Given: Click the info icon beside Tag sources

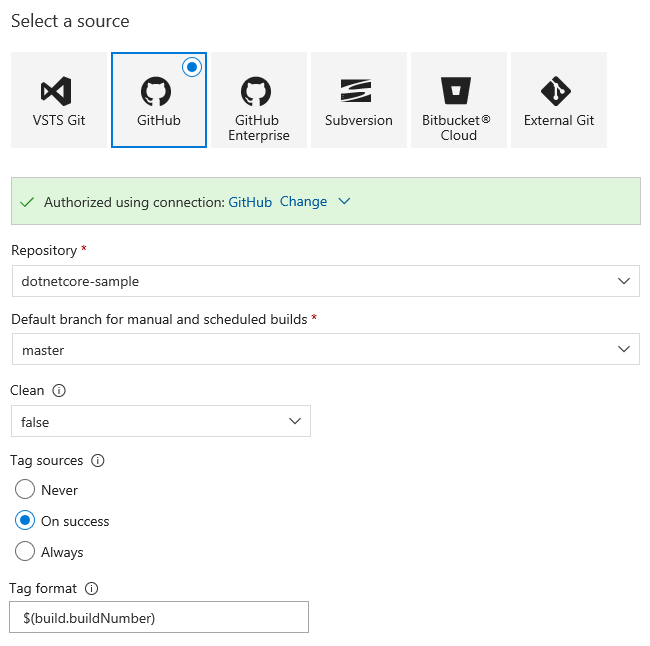Looking at the screenshot, I should (x=98, y=461).
